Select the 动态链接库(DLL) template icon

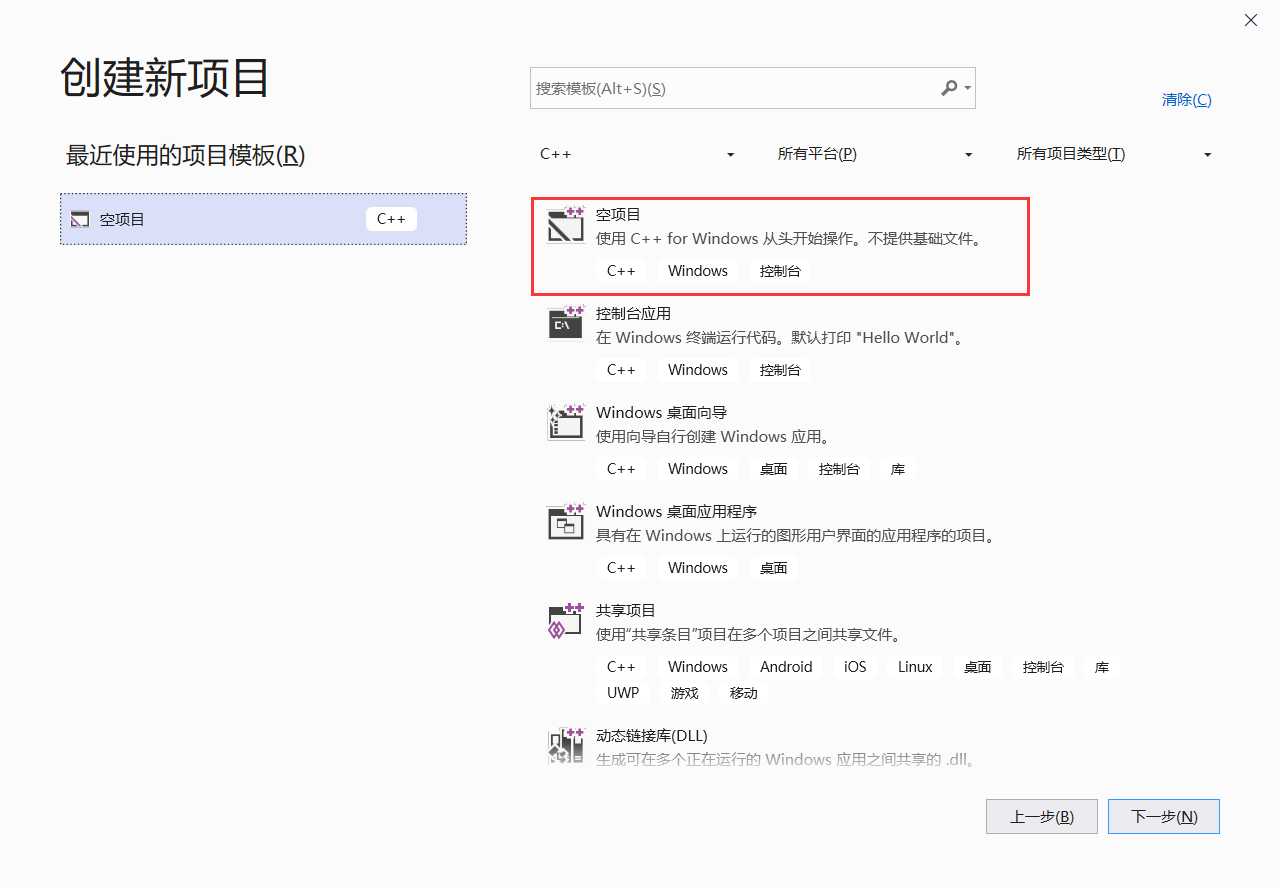coord(566,745)
